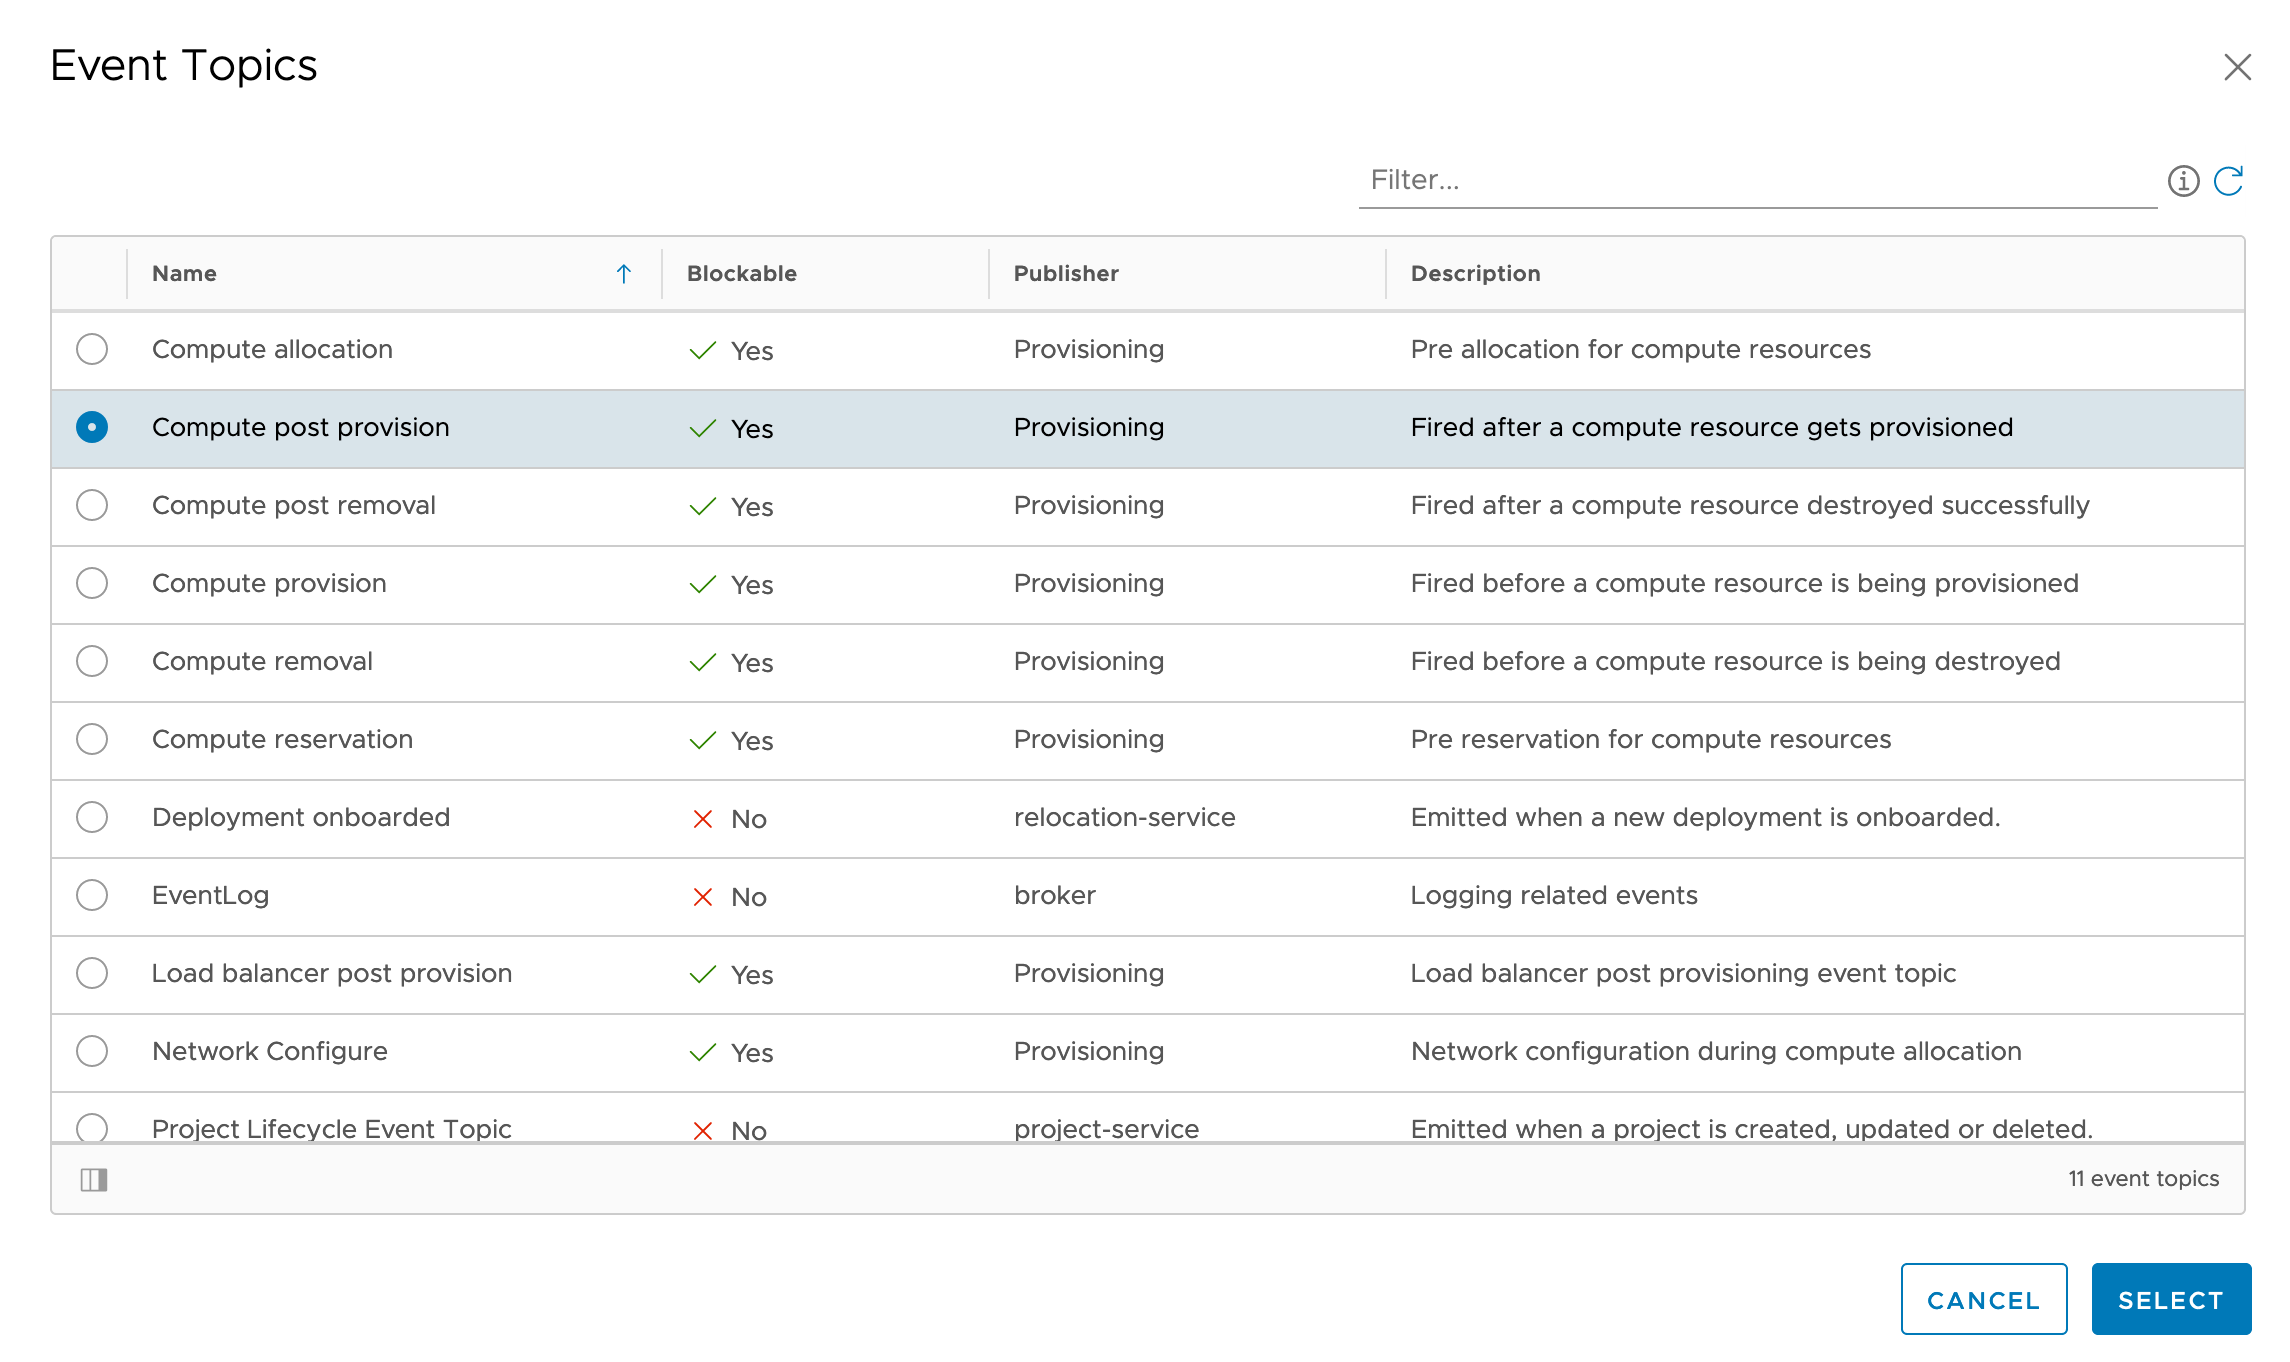
Task: Click the Blockable column header
Action: point(741,274)
